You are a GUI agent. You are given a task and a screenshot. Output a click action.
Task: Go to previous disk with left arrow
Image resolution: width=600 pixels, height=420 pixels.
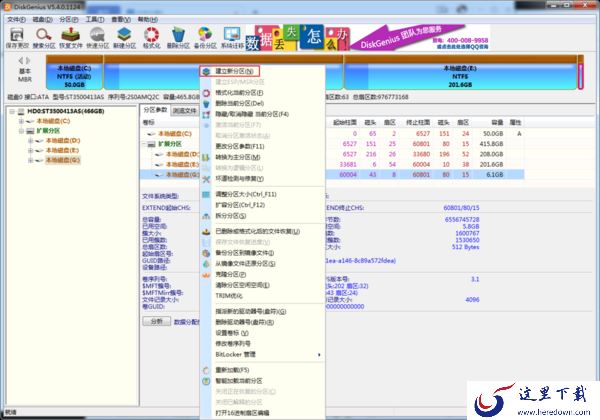[x=21, y=60]
